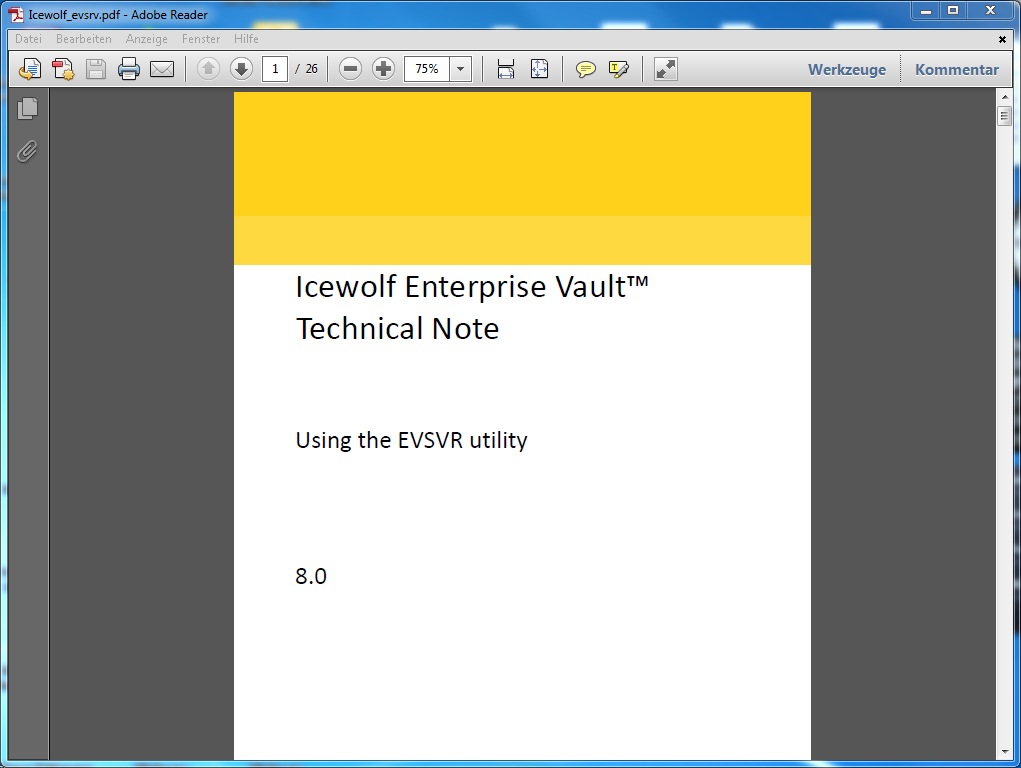Zoom out with the minus button

pos(350,68)
